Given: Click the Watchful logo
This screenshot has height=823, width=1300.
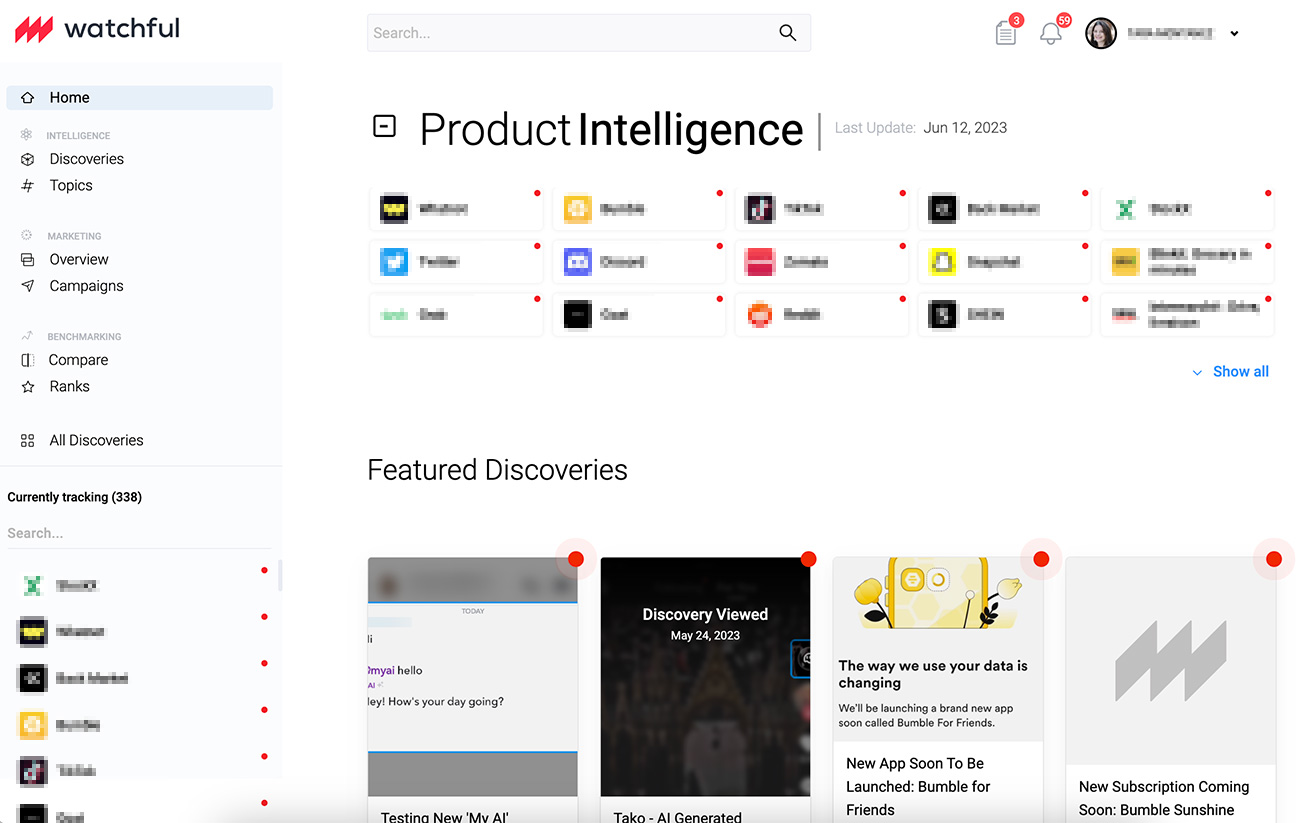Looking at the screenshot, I should (x=97, y=29).
